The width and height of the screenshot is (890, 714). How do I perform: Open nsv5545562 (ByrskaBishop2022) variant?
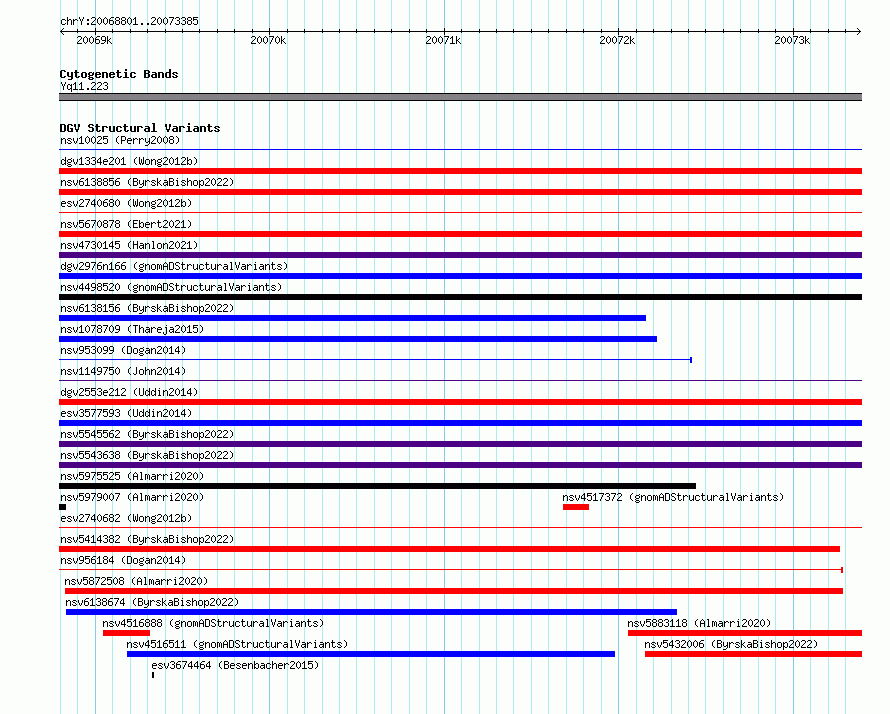[x=147, y=434]
